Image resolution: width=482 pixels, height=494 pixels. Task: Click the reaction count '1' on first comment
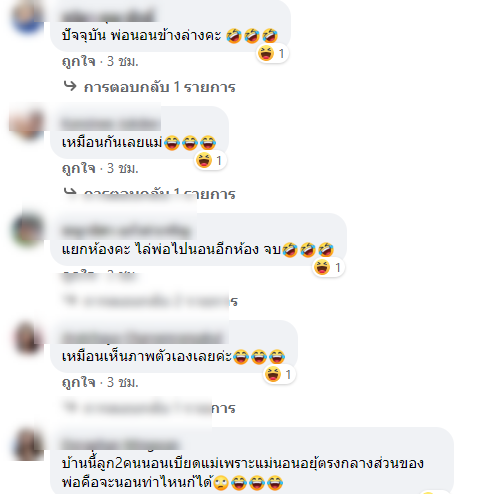point(281,53)
